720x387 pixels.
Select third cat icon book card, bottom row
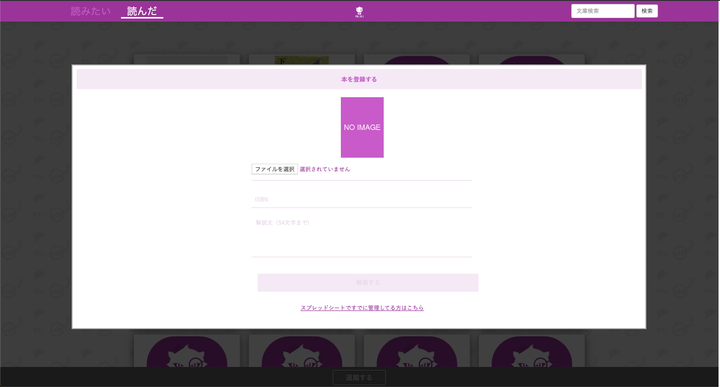(x=416, y=351)
